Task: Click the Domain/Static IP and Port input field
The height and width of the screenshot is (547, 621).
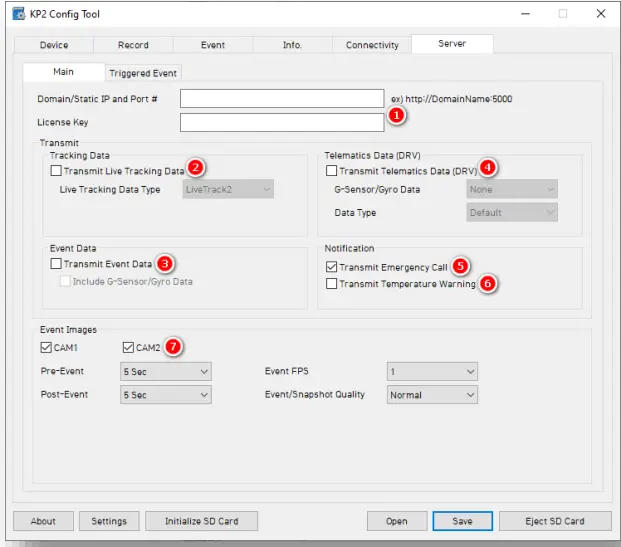Action: pyautogui.click(x=282, y=98)
